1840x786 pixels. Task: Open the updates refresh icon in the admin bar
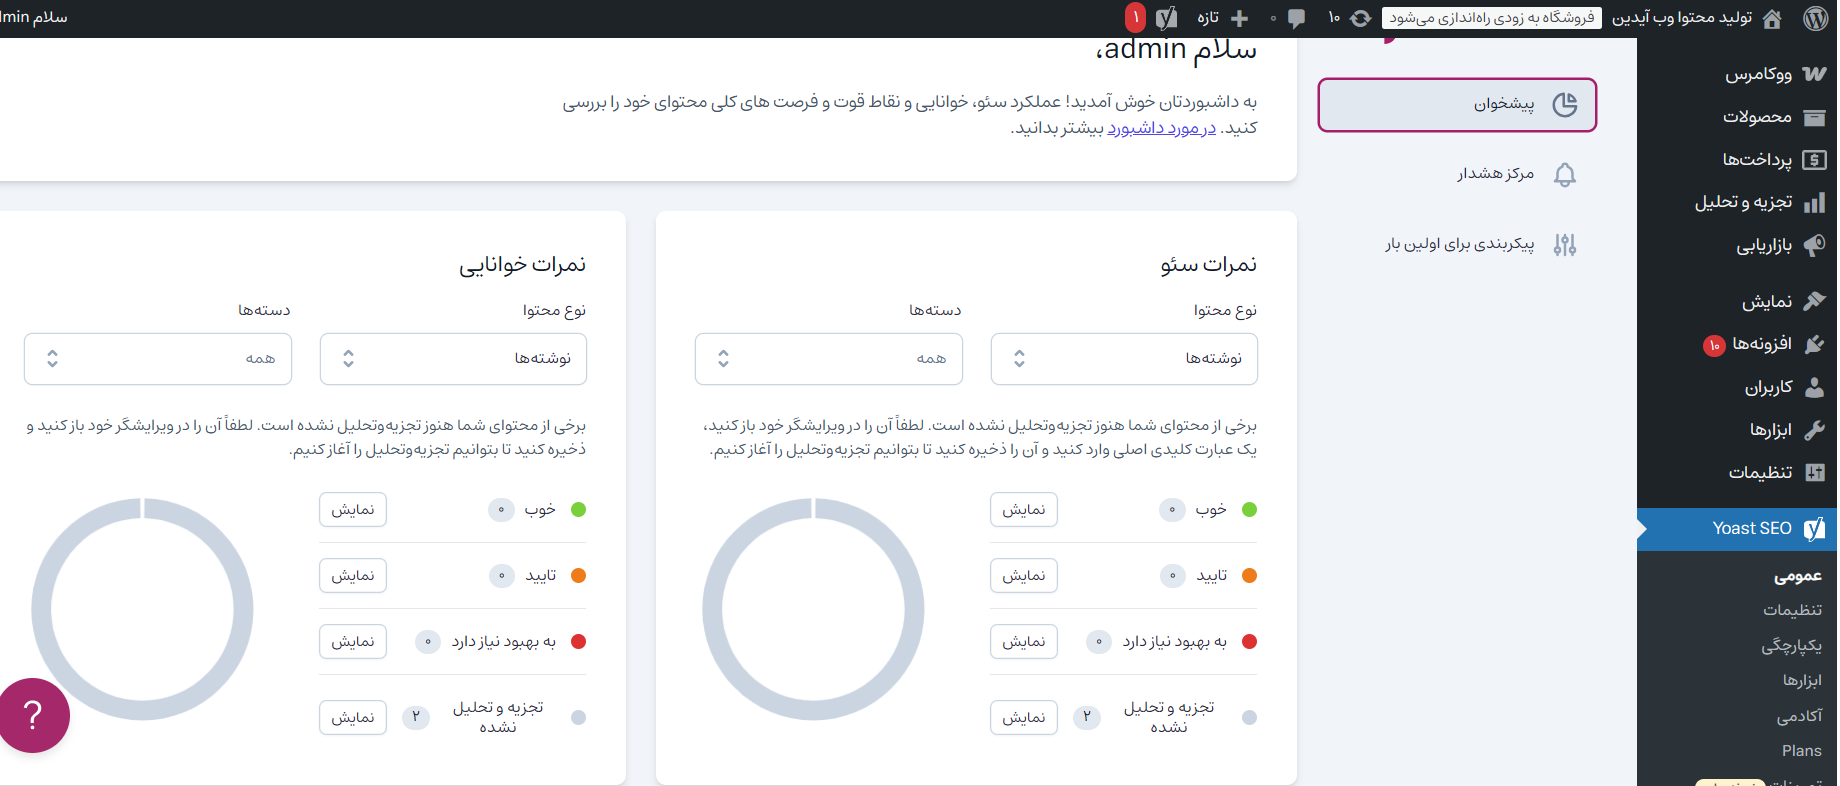(x=1361, y=18)
